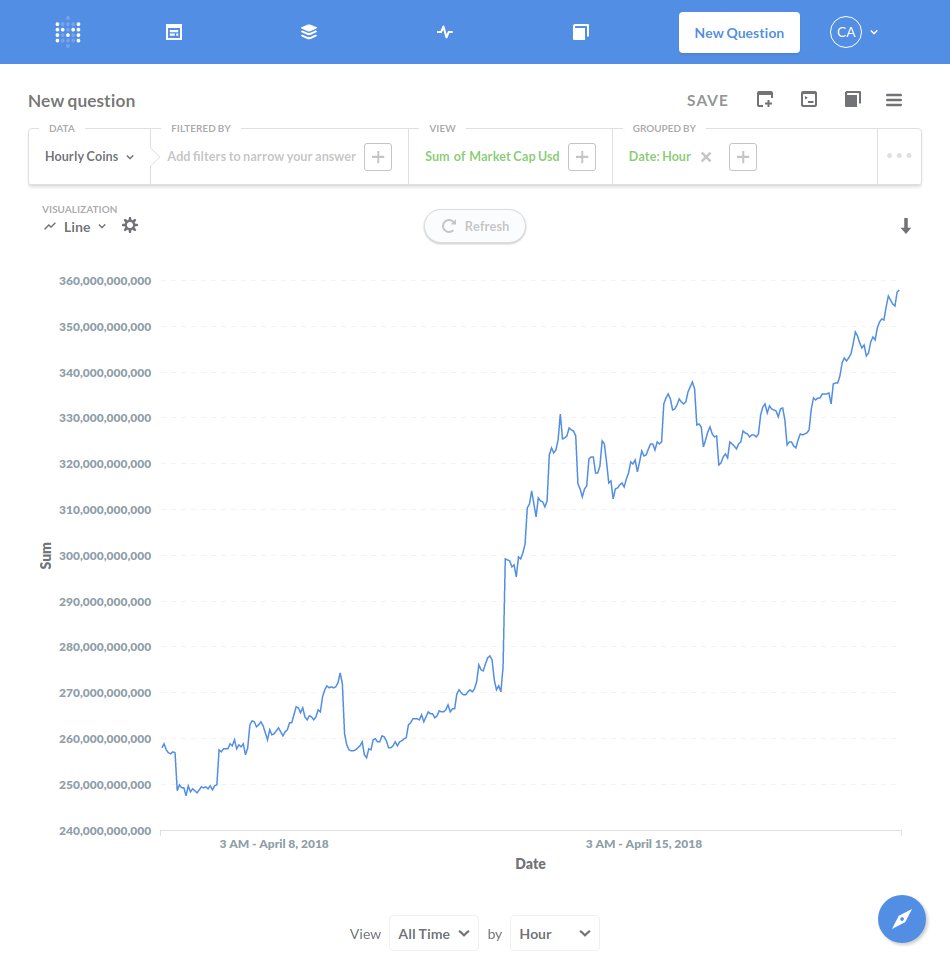Screen dimensions: 950x967
Task: Open the Pulses activity icon
Action: [x=445, y=32]
